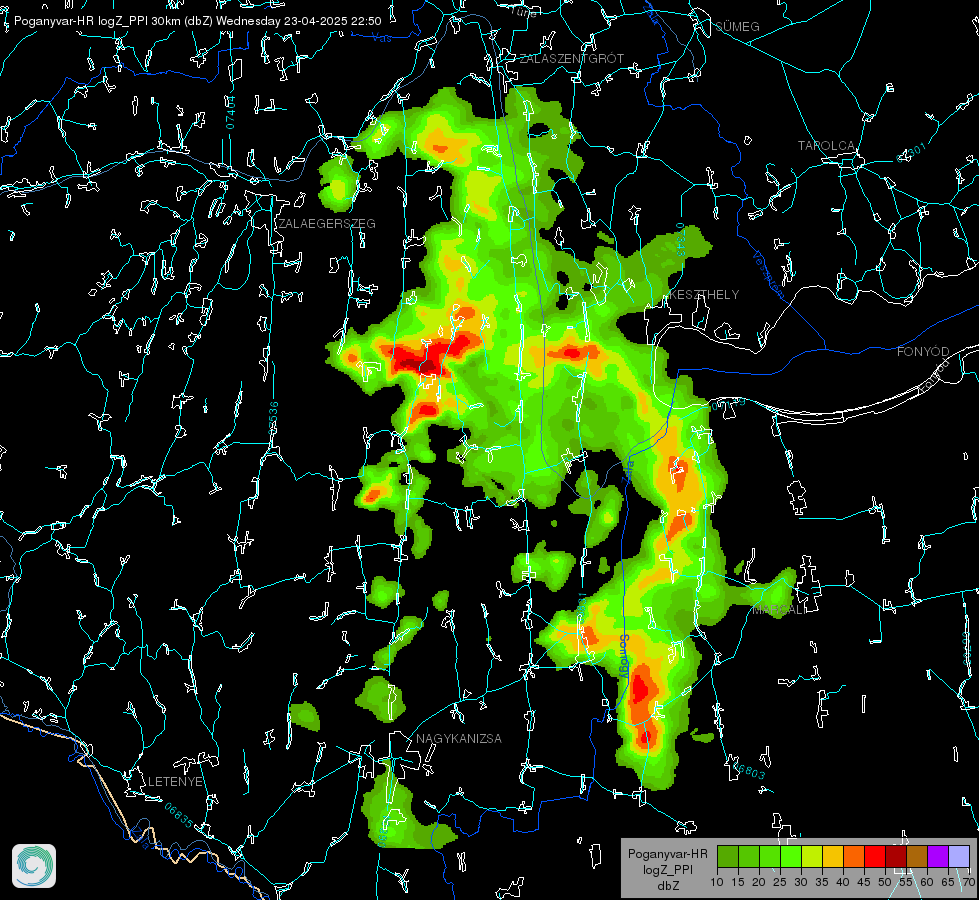The width and height of the screenshot is (979, 900).
Task: Click the LETENYE city label
Action: coord(175,781)
